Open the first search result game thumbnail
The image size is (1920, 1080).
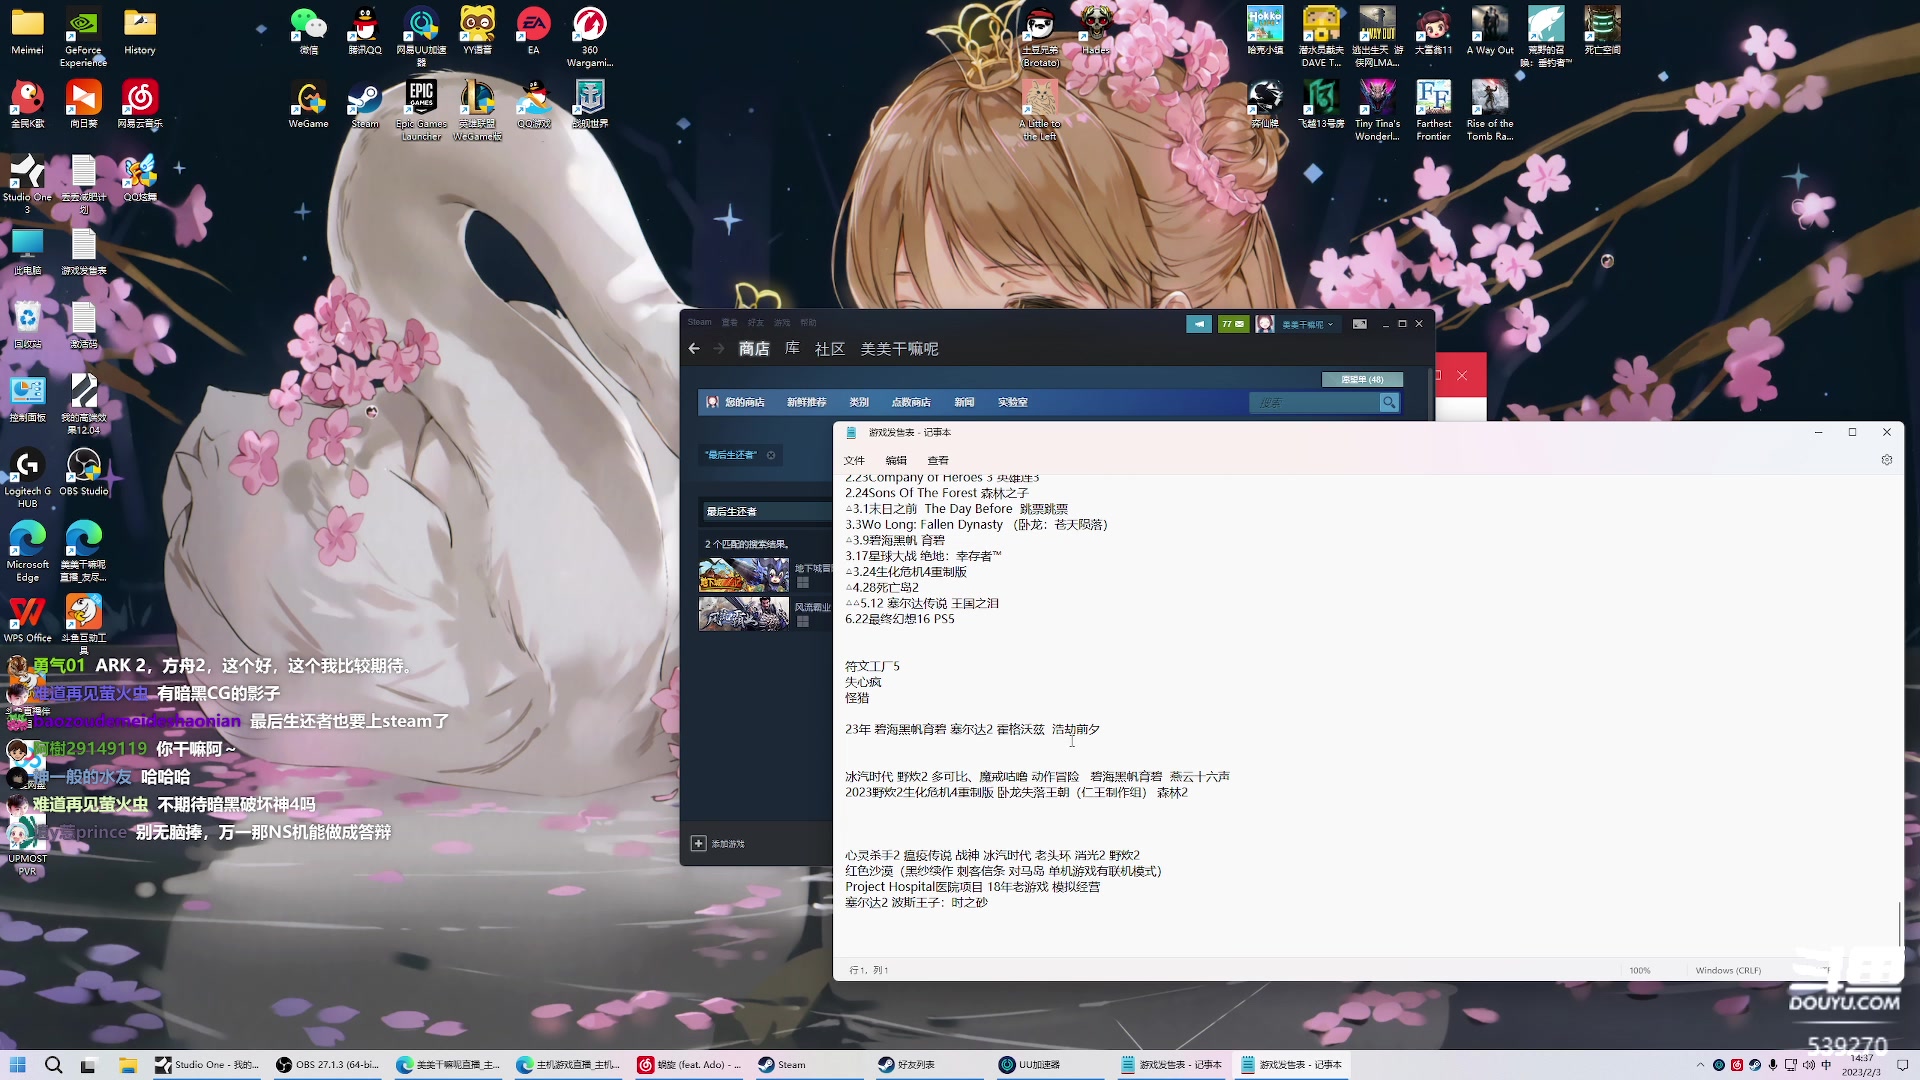(743, 575)
